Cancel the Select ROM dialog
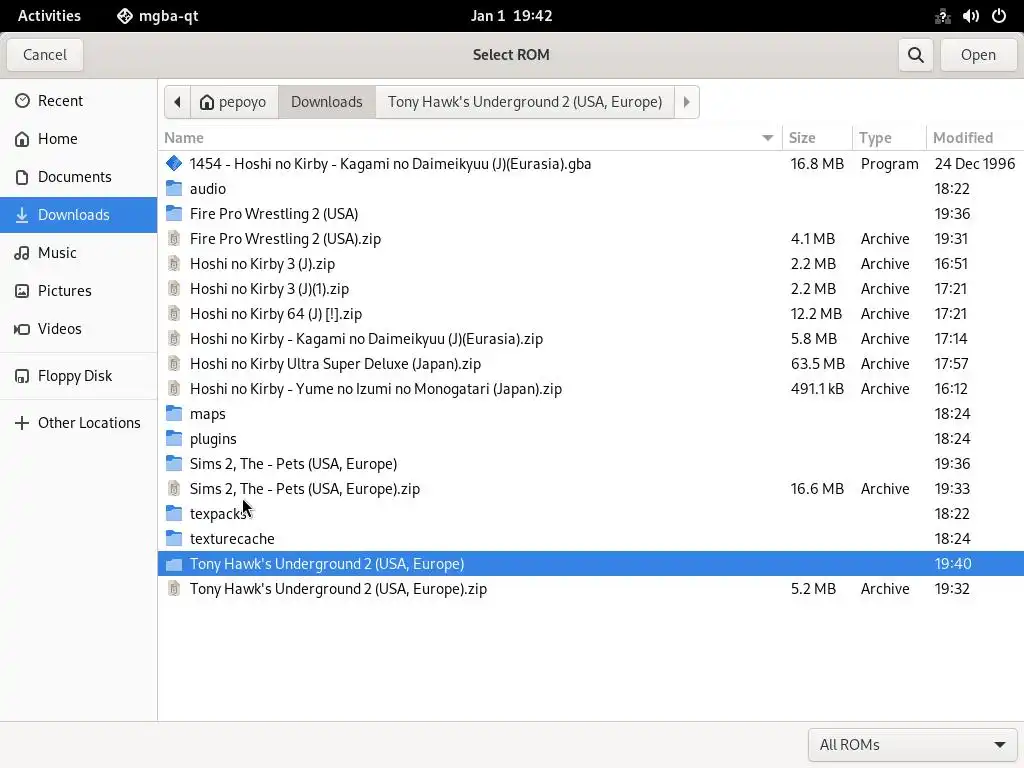The height and width of the screenshot is (768, 1024). tap(45, 55)
